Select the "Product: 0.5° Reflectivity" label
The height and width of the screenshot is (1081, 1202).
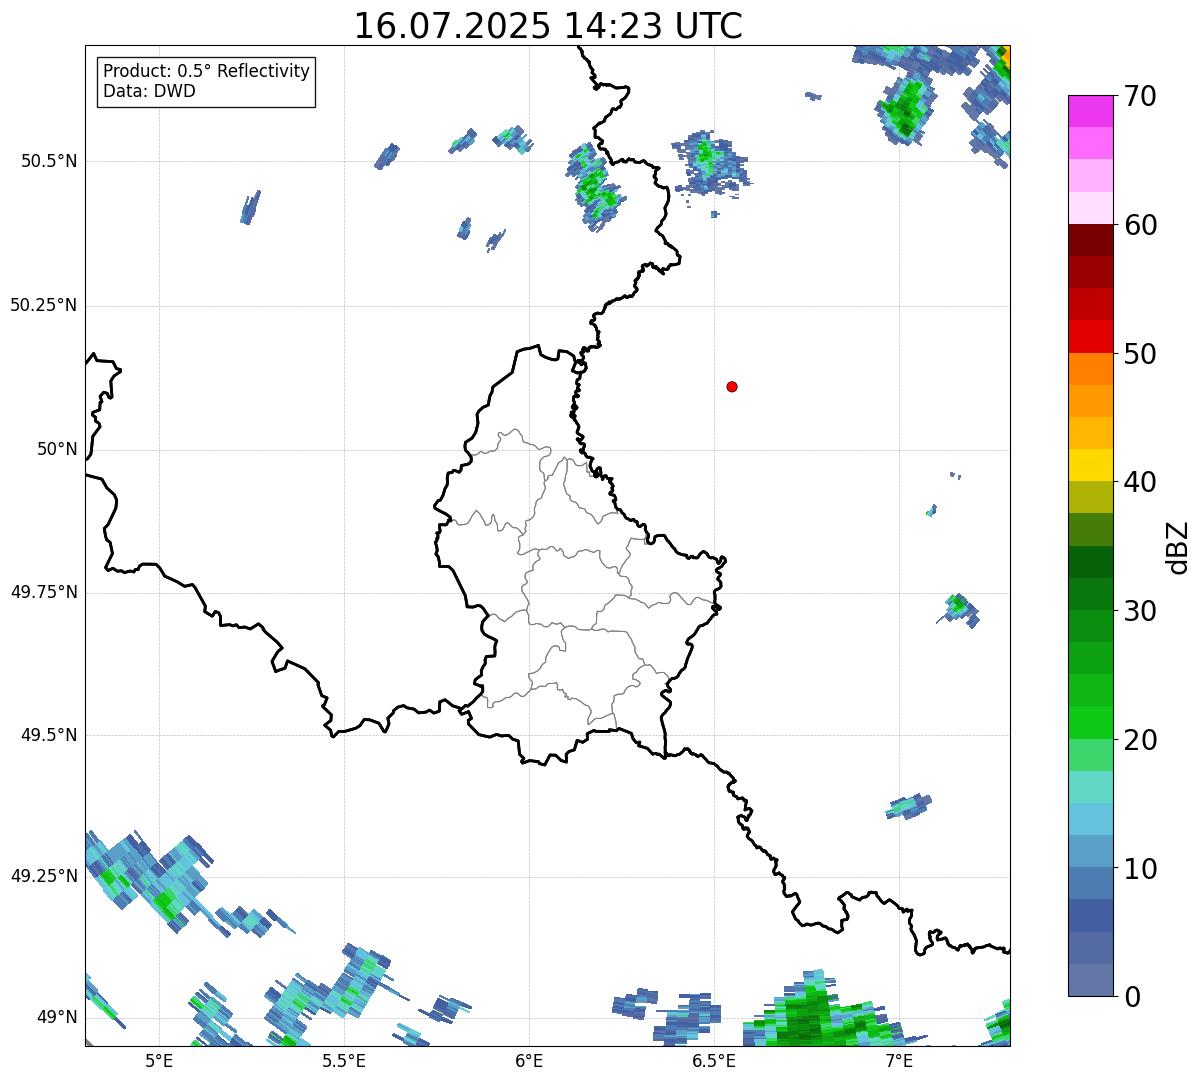(x=206, y=72)
